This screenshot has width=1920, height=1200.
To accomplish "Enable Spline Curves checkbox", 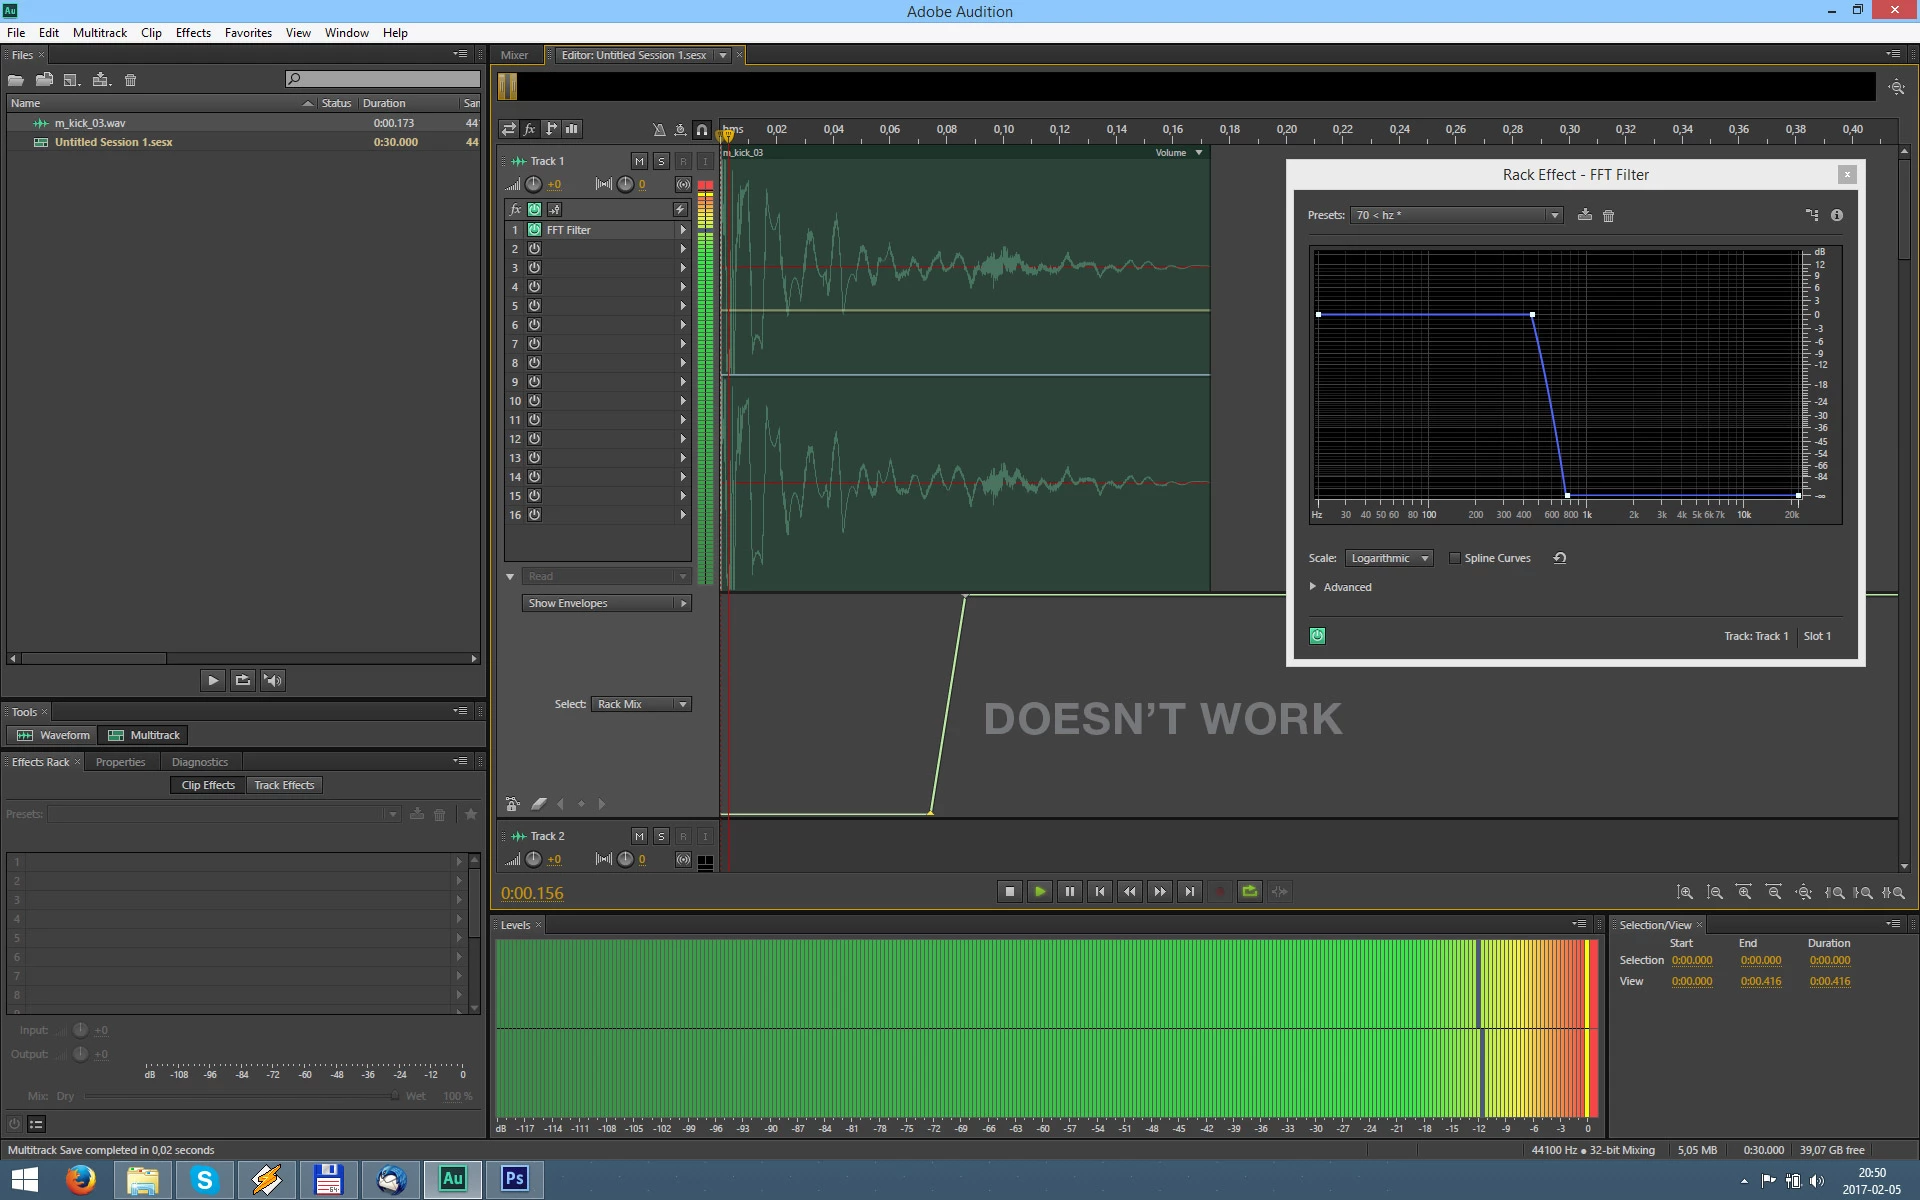I will click(1455, 558).
